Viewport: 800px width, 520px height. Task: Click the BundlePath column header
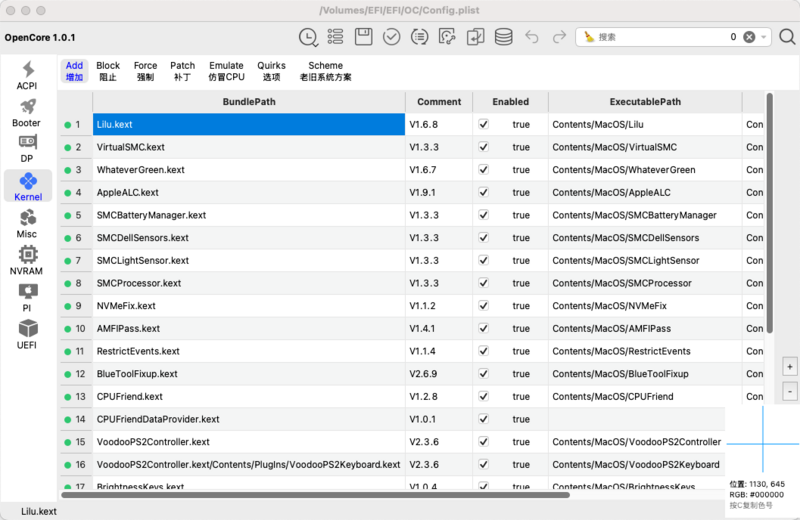tap(249, 102)
